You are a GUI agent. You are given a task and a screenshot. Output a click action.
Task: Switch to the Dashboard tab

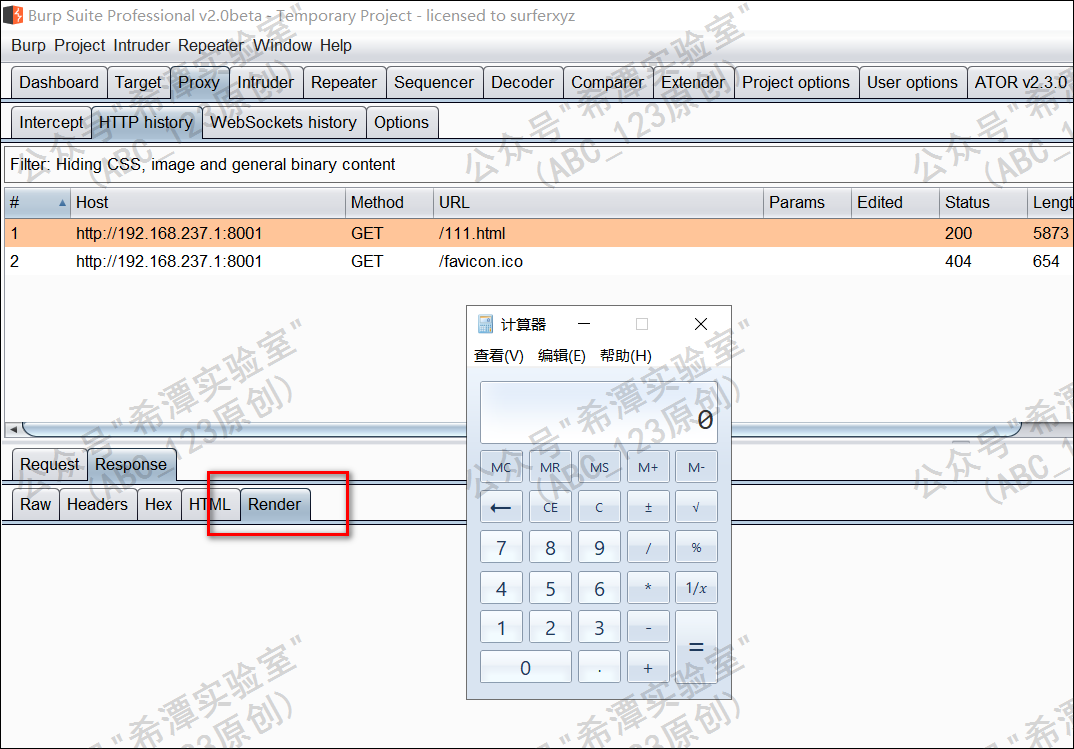click(59, 83)
